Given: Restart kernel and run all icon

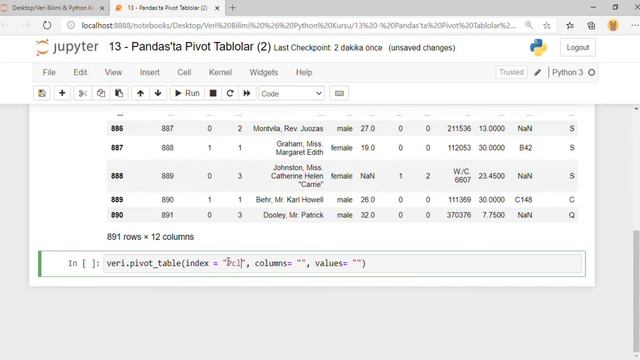Looking at the screenshot, I should coord(247,93).
